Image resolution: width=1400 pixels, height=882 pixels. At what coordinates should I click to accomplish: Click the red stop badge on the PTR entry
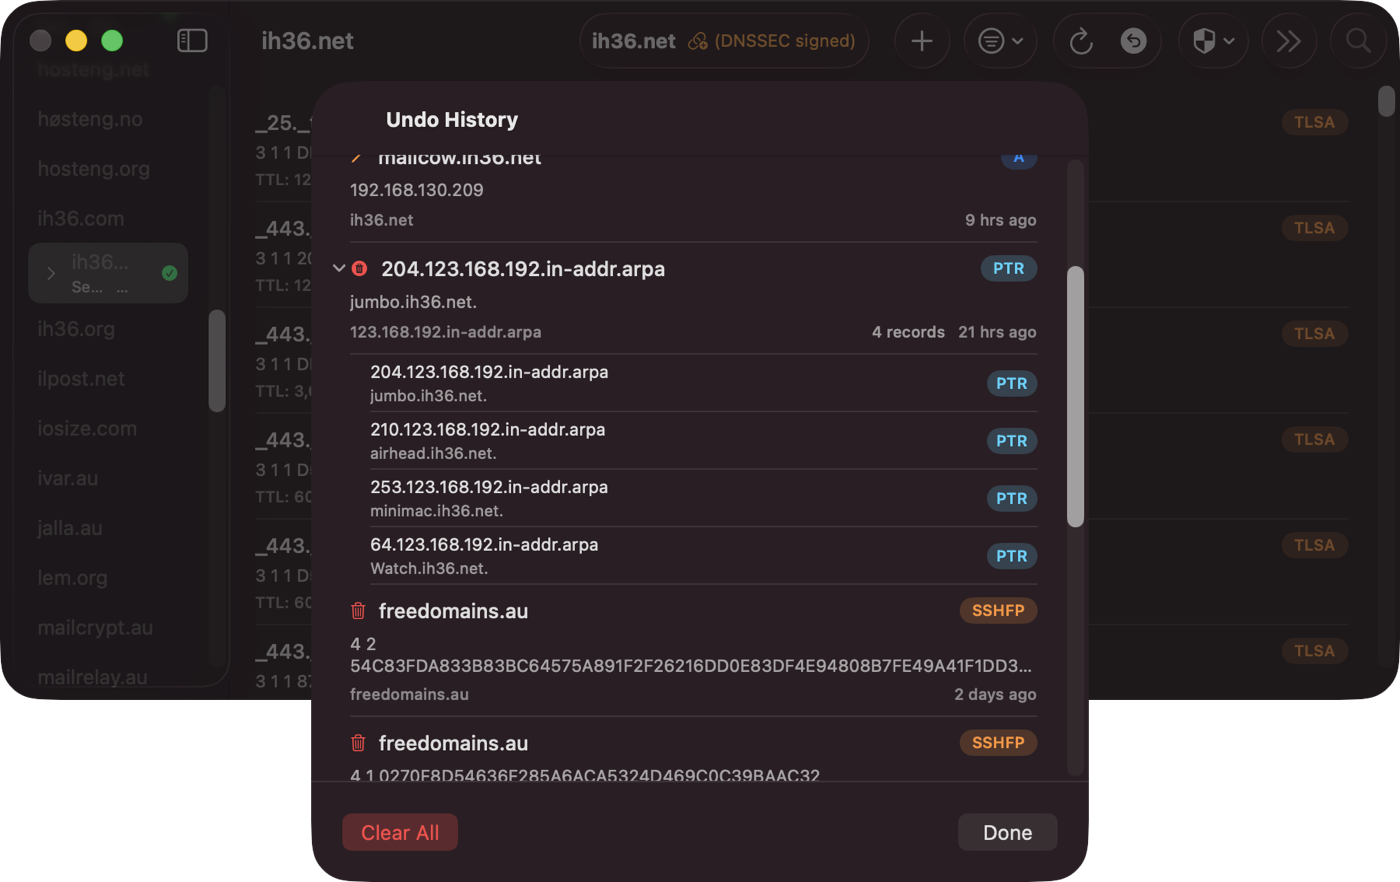(x=360, y=268)
